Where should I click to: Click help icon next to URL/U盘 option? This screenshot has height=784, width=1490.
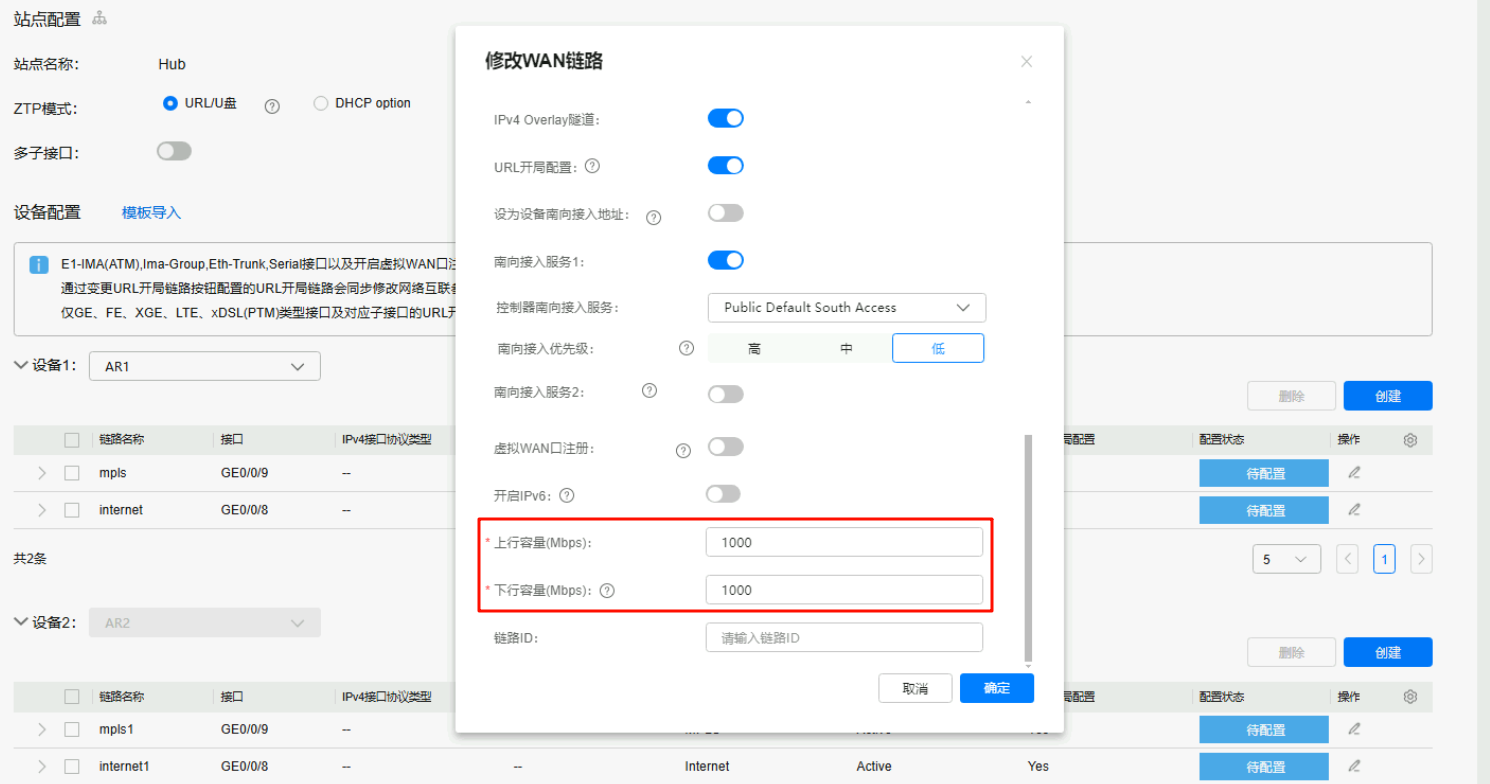click(x=272, y=105)
